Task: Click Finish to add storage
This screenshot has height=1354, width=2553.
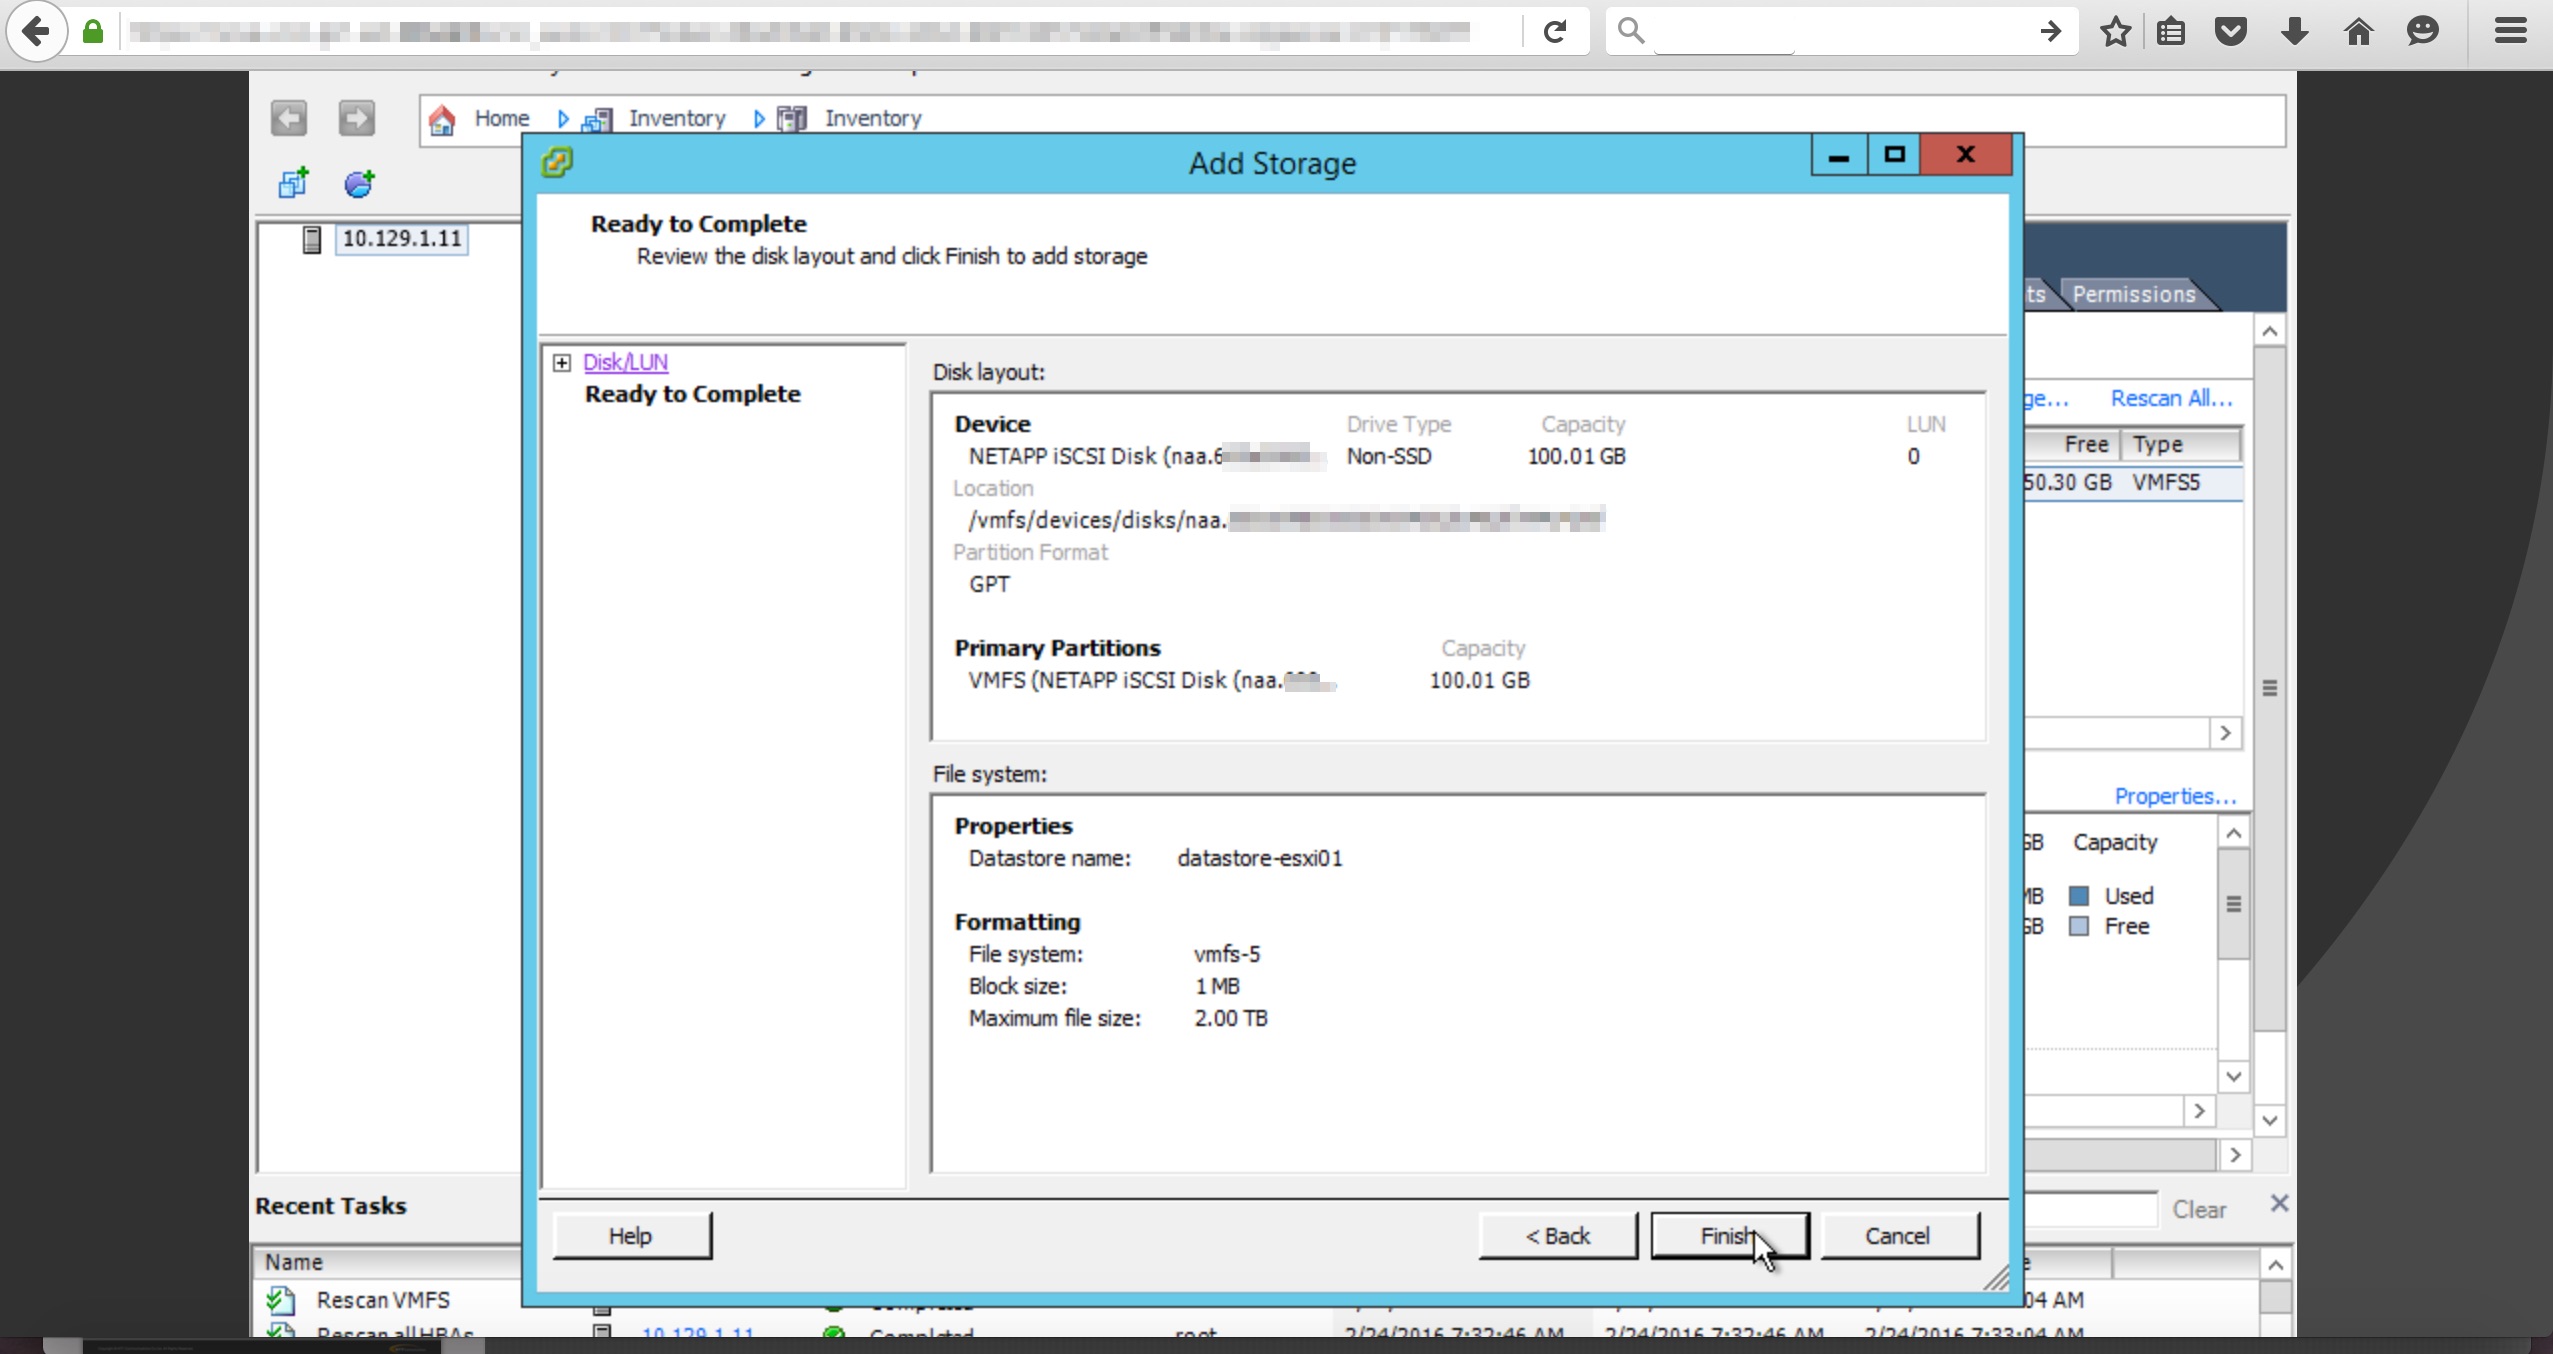Action: coord(1729,1236)
